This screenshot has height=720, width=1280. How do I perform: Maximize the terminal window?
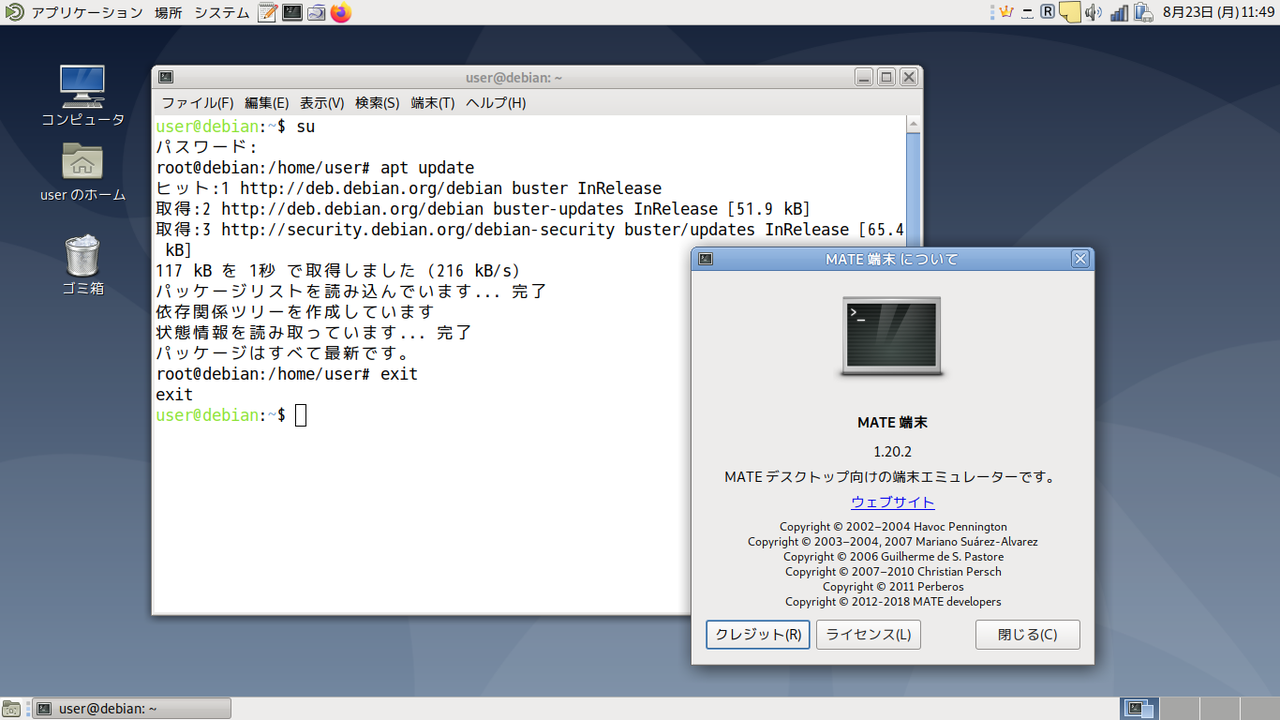click(886, 77)
